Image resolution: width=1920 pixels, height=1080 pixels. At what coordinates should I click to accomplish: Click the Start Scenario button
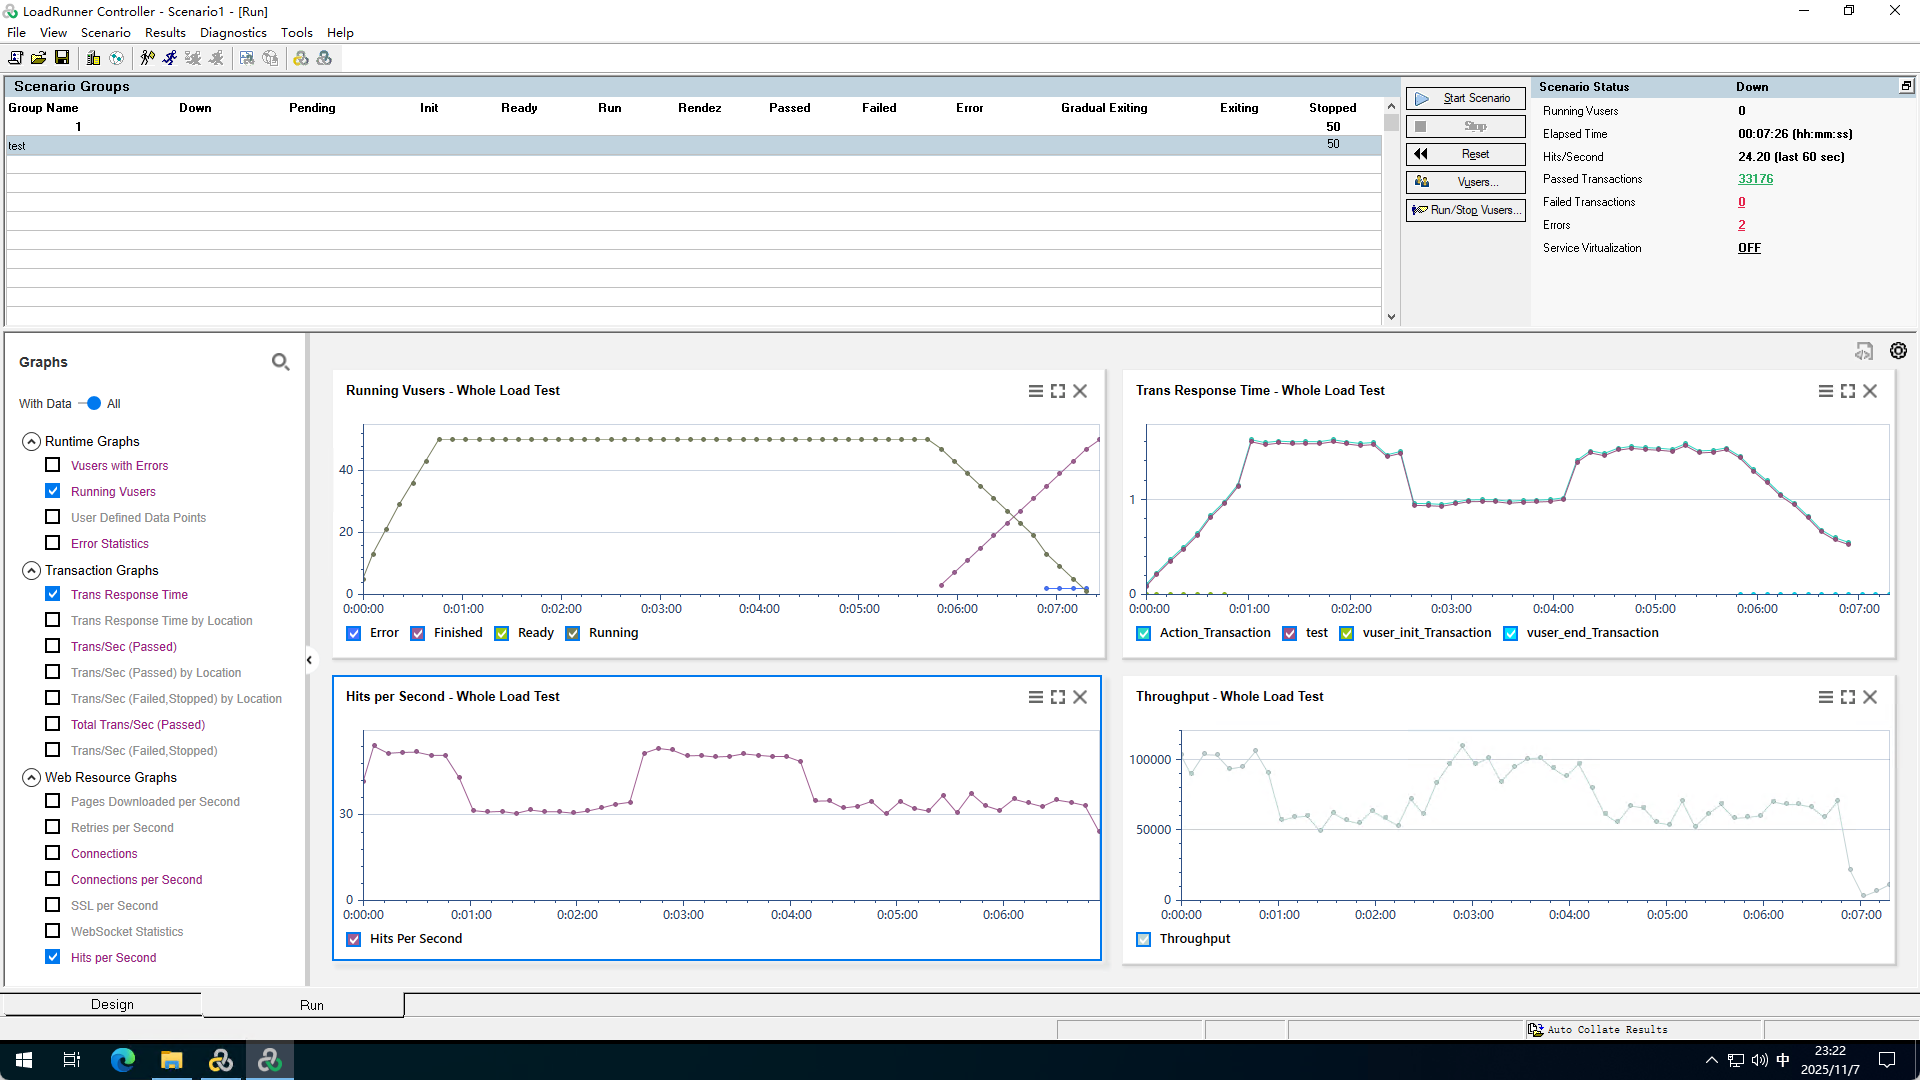1465,98
